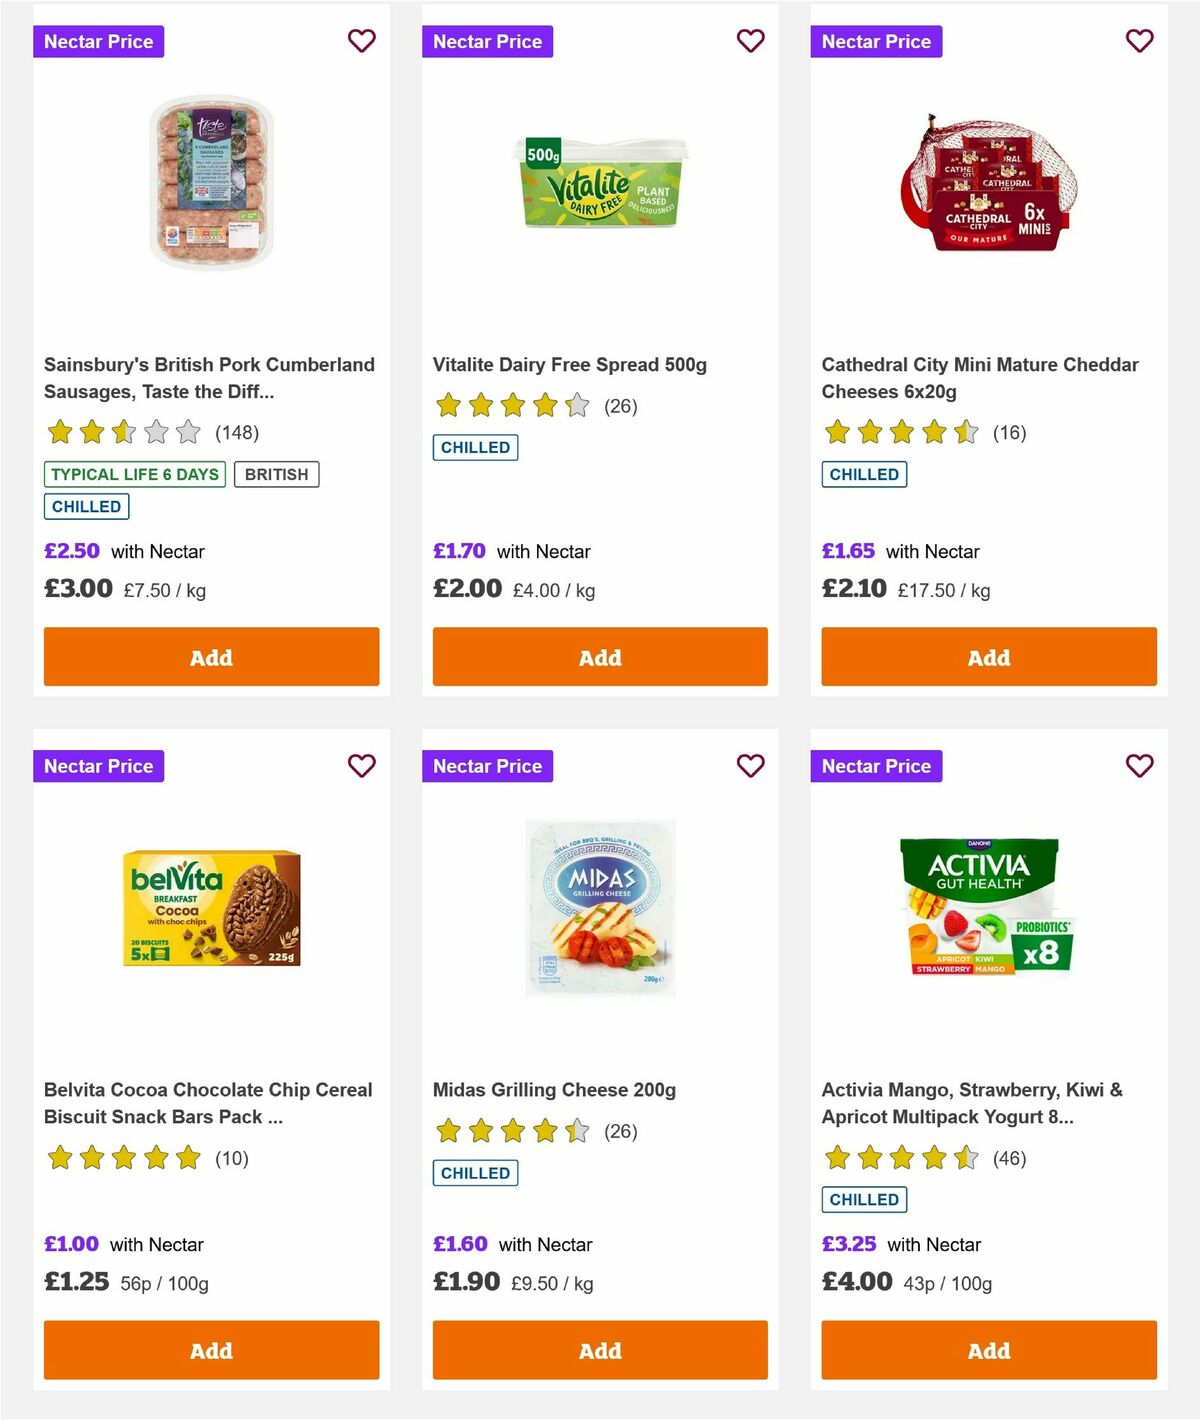
Task: Open Cathedral City Mini Mature Cheddar product page
Action: (x=980, y=378)
